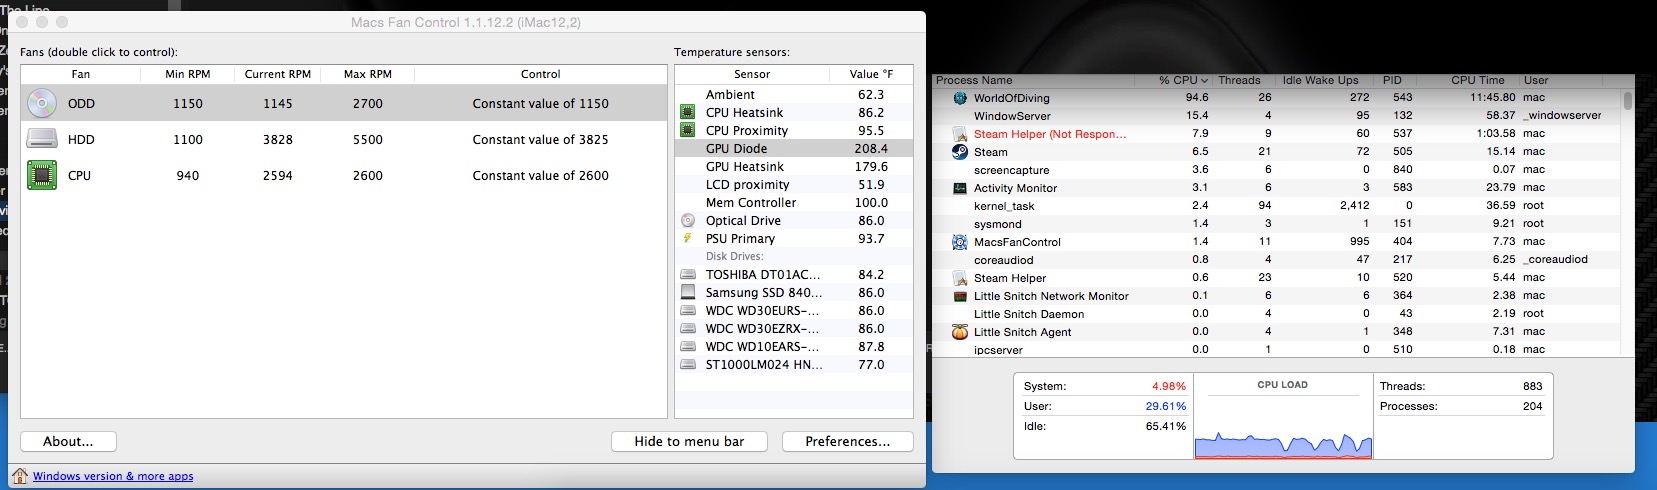Image resolution: width=1657 pixels, height=490 pixels.
Task: Click the Little Snitch Network Monitor icon
Action: [960, 296]
